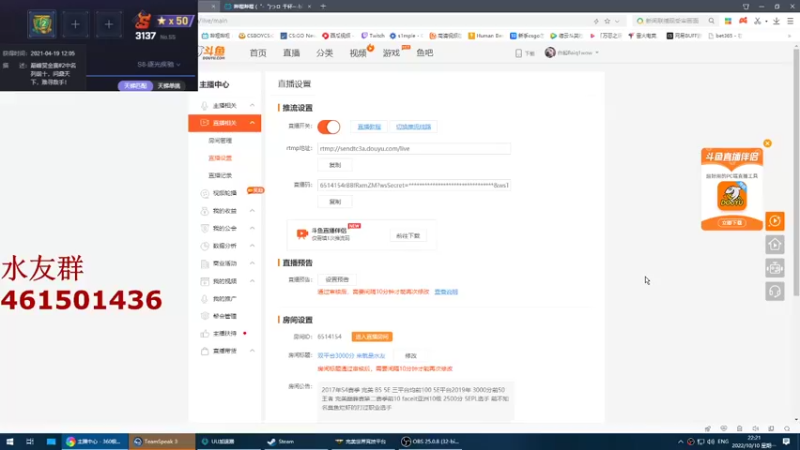The width and height of the screenshot is (800, 450).
Task: Expand the 我的公会 sidebar chevron
Action: pyautogui.click(x=252, y=228)
